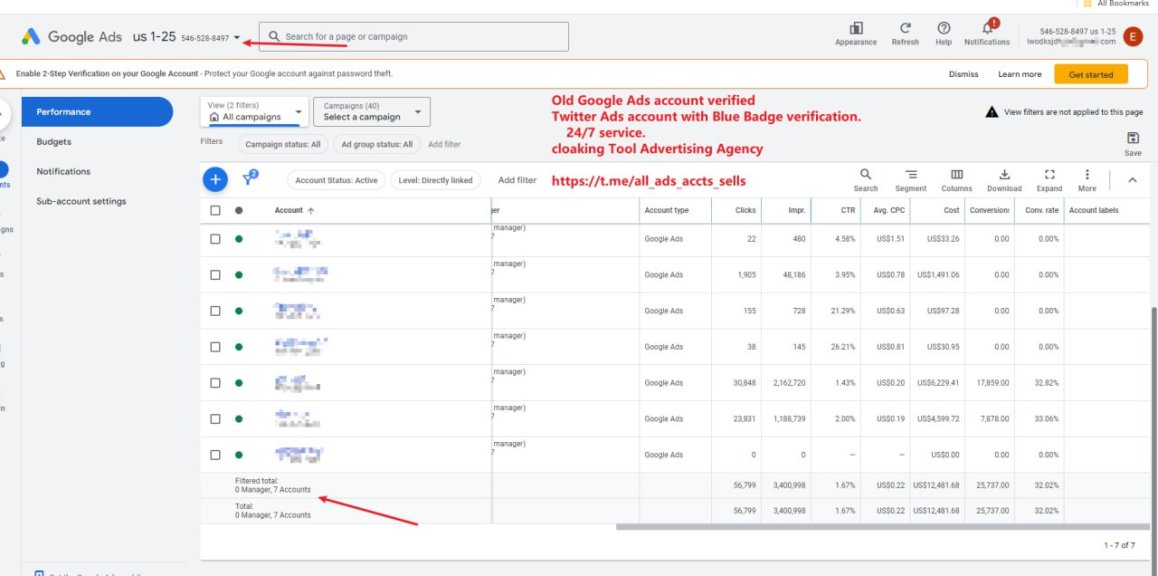
Task: Click the cost value US$6,229.41
Action: [938, 383]
